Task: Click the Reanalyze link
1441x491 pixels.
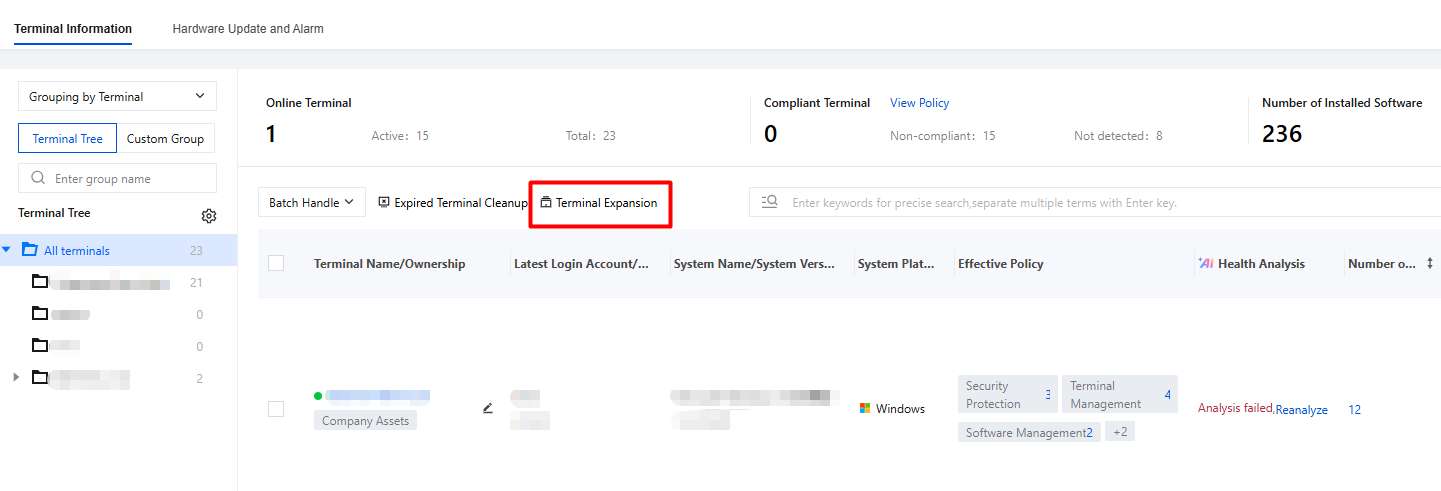Action: [x=1302, y=410]
